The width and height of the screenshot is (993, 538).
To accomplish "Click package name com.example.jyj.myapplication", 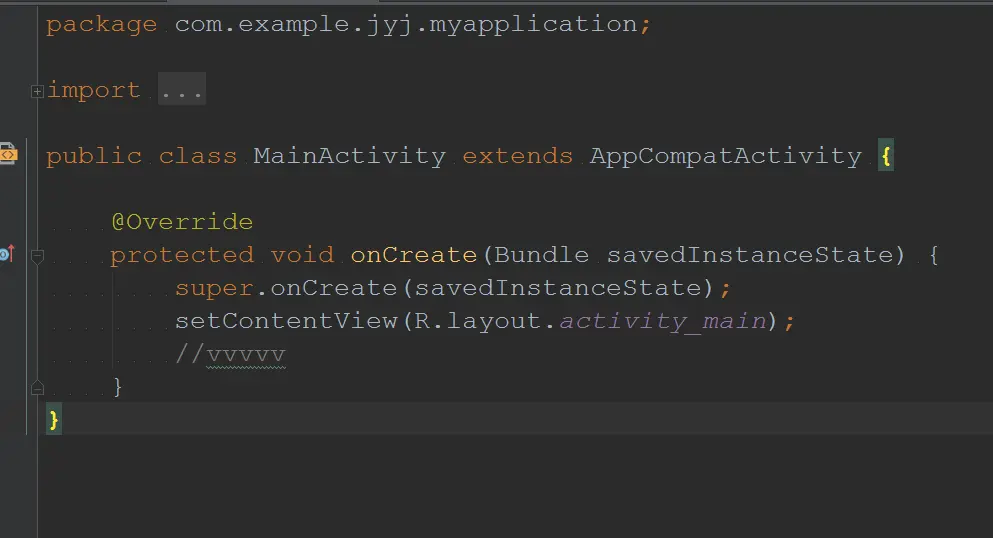I will [406, 25].
